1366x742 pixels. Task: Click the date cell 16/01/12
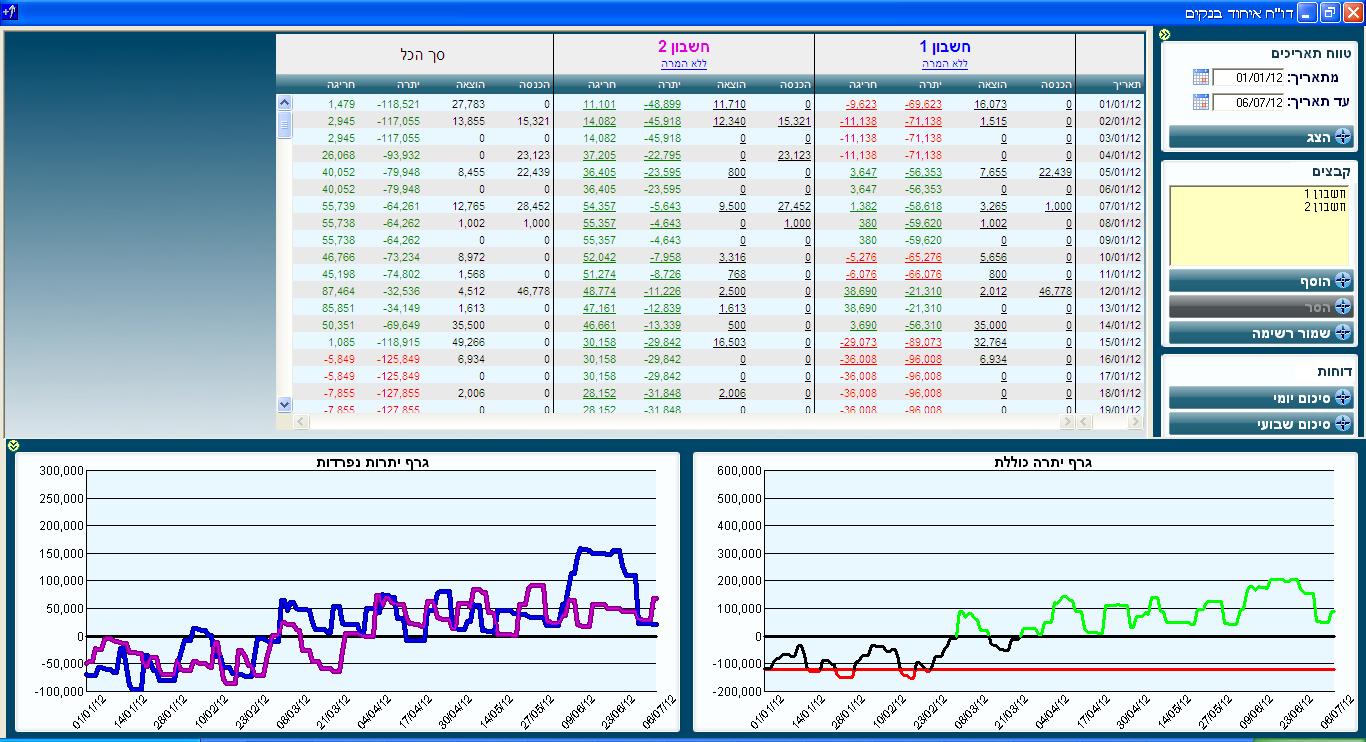[x=1120, y=359]
